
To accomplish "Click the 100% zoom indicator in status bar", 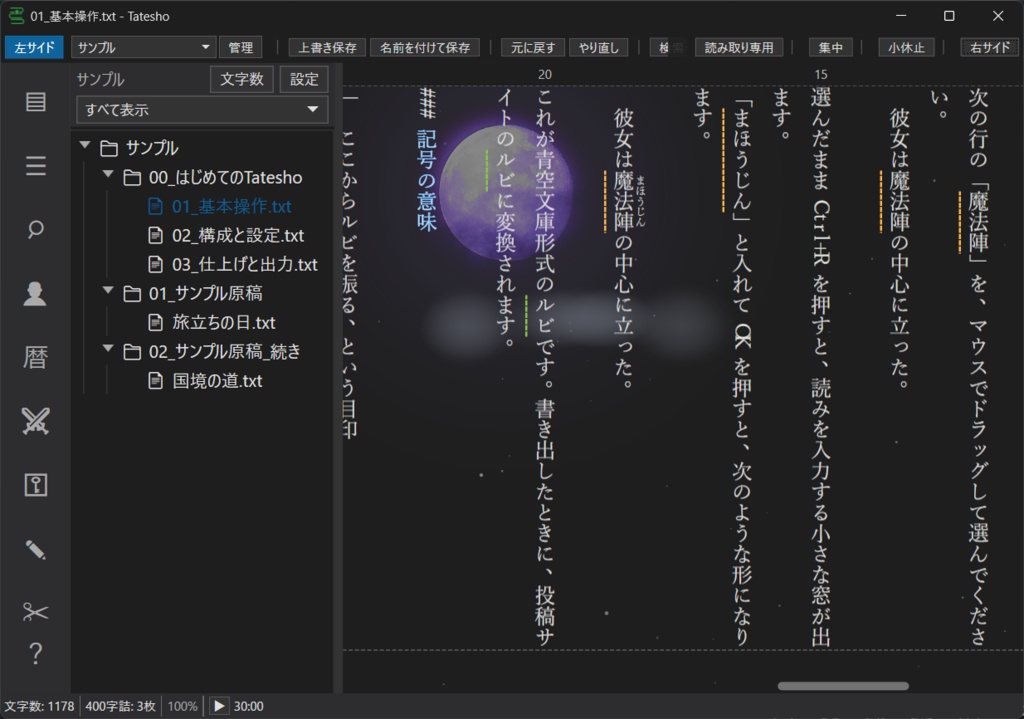I will pos(182,706).
